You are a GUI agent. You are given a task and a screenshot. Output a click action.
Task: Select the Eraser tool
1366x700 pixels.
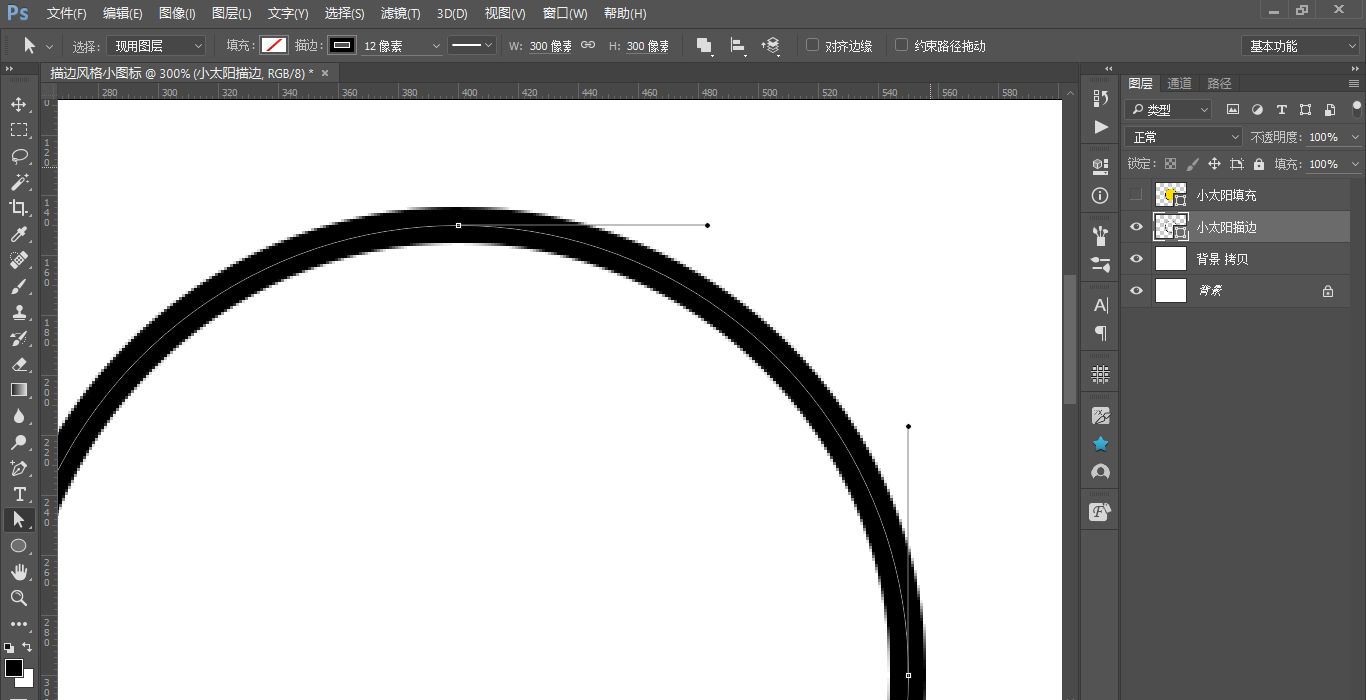[x=18, y=364]
